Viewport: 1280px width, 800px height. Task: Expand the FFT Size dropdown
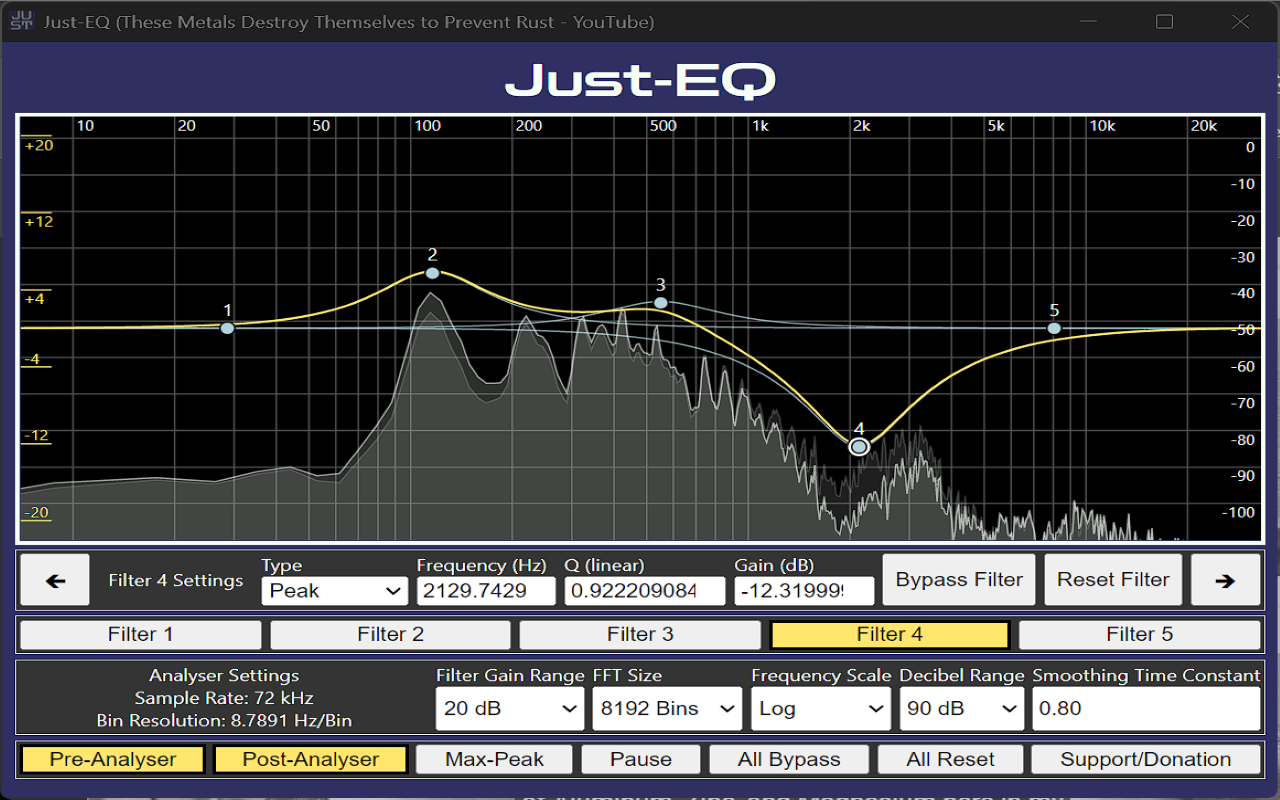pos(667,708)
